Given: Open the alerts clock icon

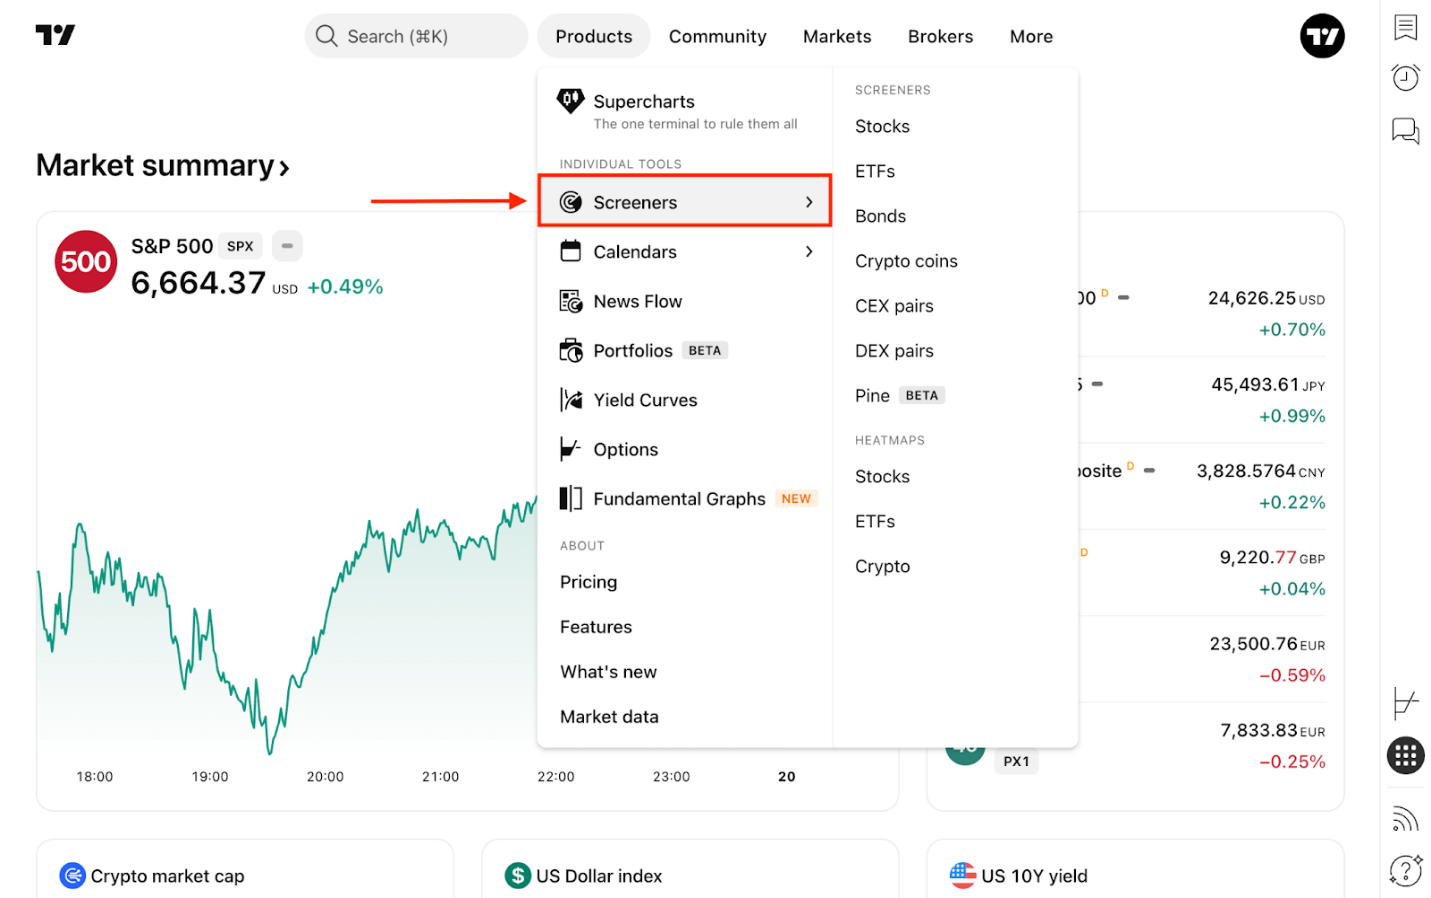Looking at the screenshot, I should point(1405,77).
